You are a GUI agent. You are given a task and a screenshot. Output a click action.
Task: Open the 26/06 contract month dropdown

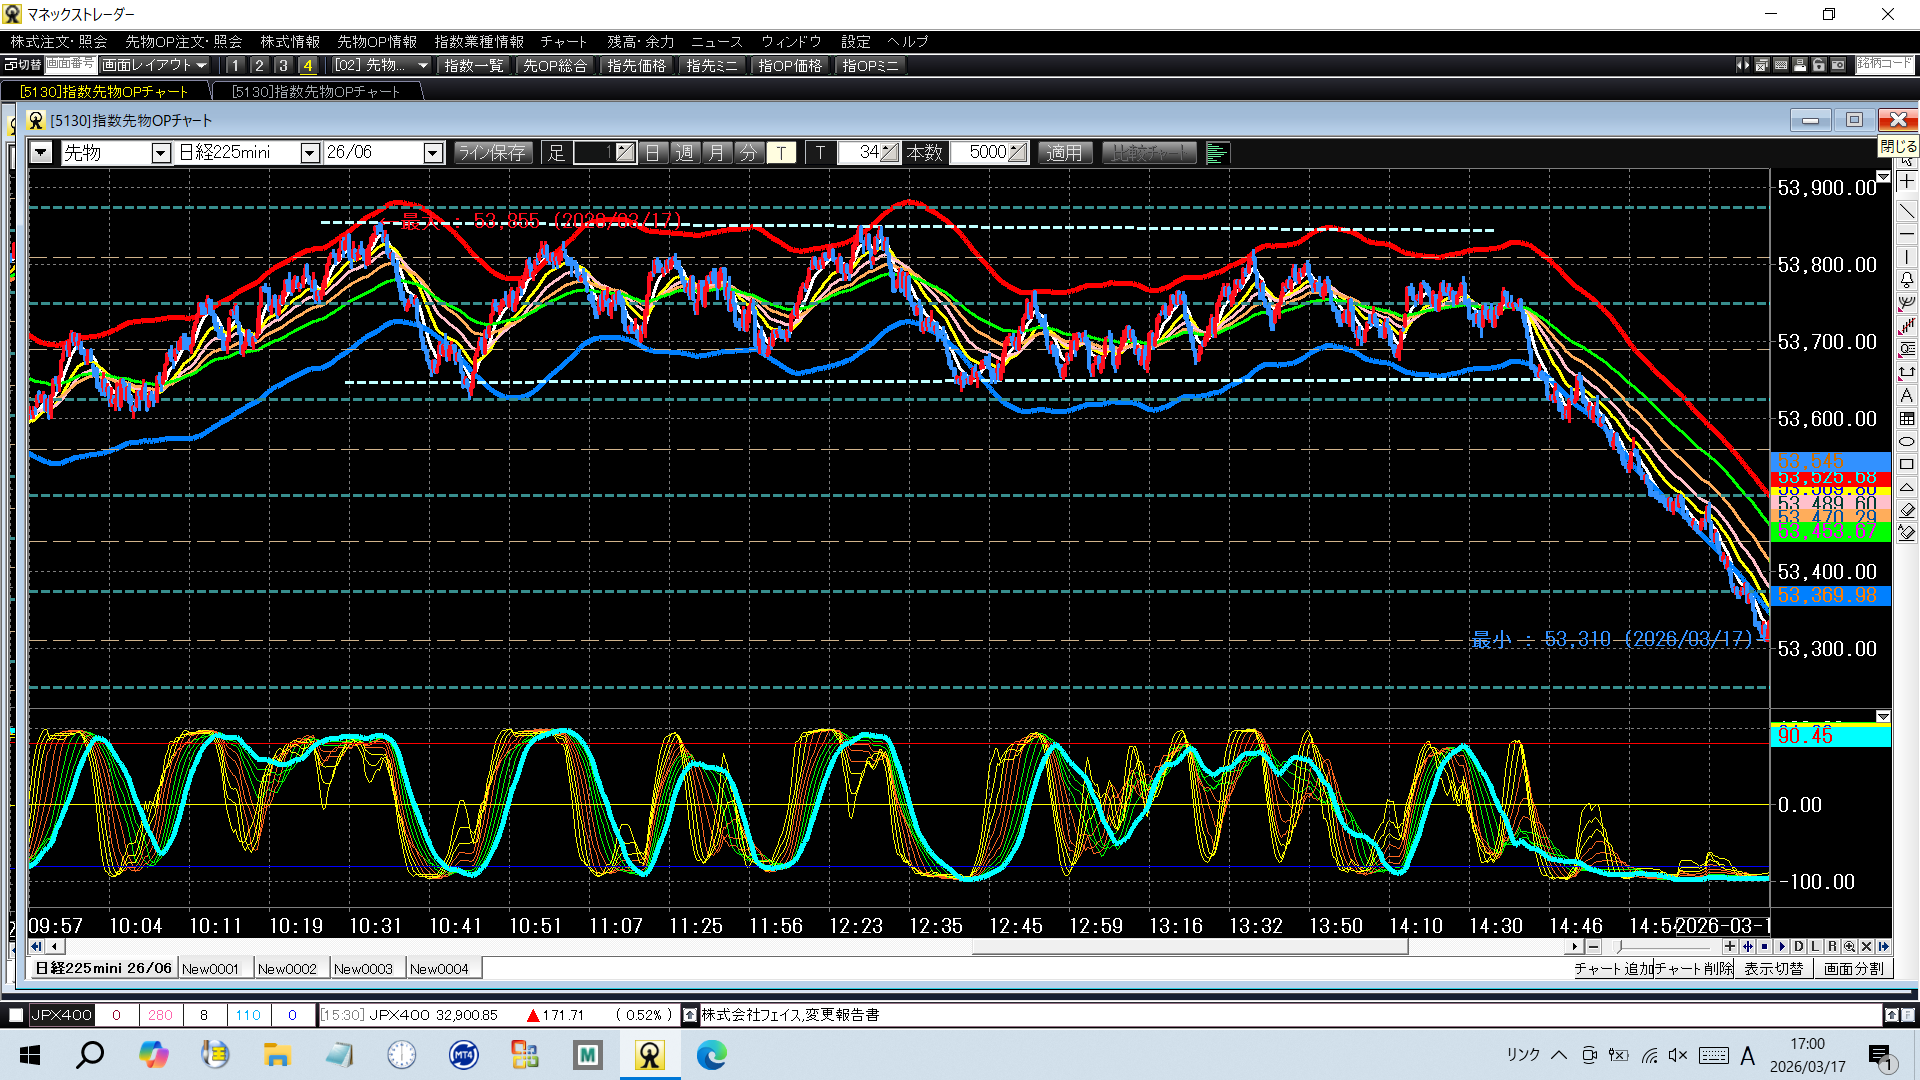click(x=433, y=153)
